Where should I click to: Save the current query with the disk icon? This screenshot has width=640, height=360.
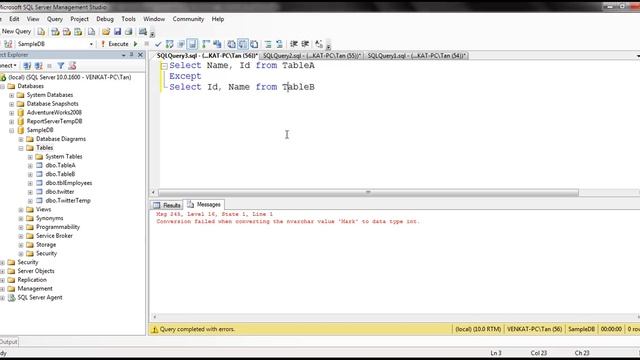tap(118, 32)
